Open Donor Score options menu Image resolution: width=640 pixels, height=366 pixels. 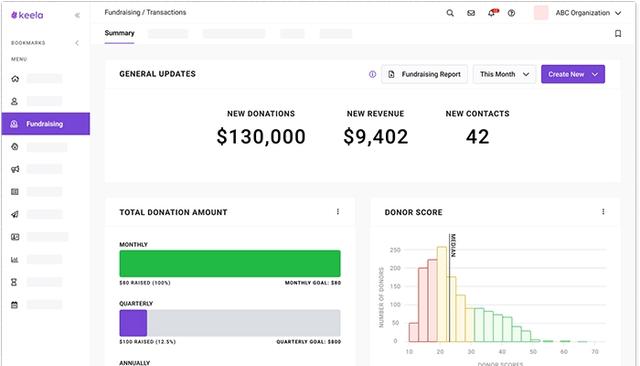click(x=603, y=211)
